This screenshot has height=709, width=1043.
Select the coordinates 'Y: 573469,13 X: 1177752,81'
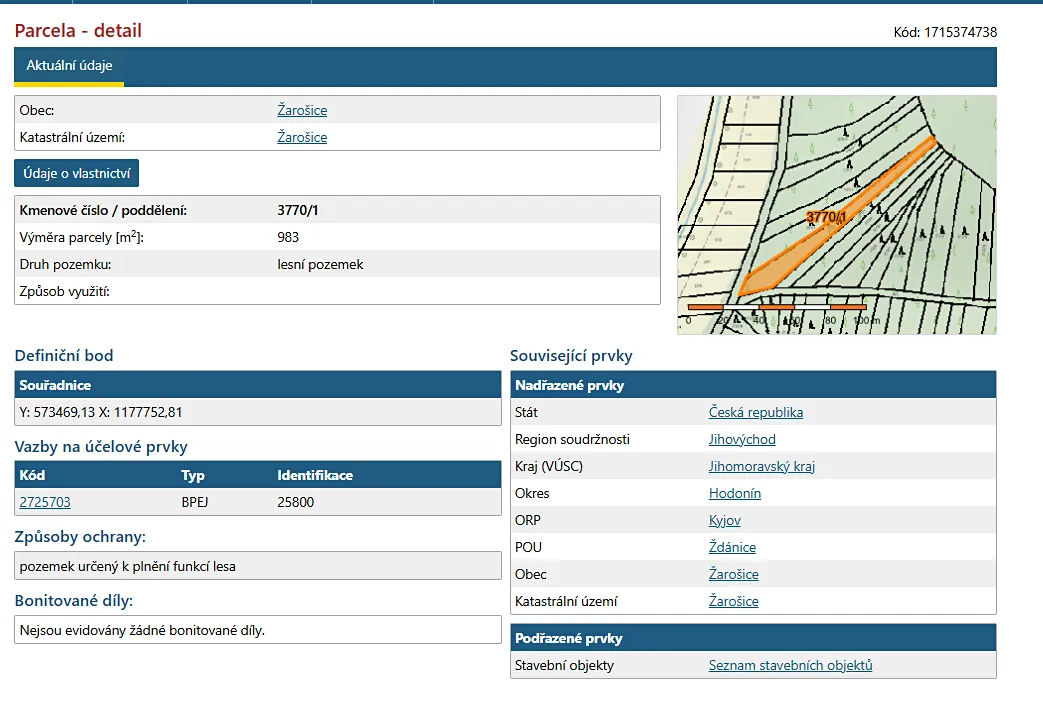[100, 412]
